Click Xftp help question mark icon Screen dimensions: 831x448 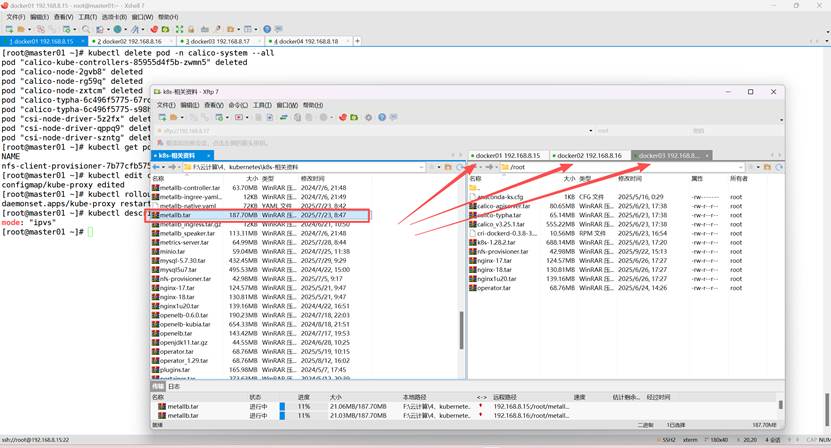(x=382, y=117)
